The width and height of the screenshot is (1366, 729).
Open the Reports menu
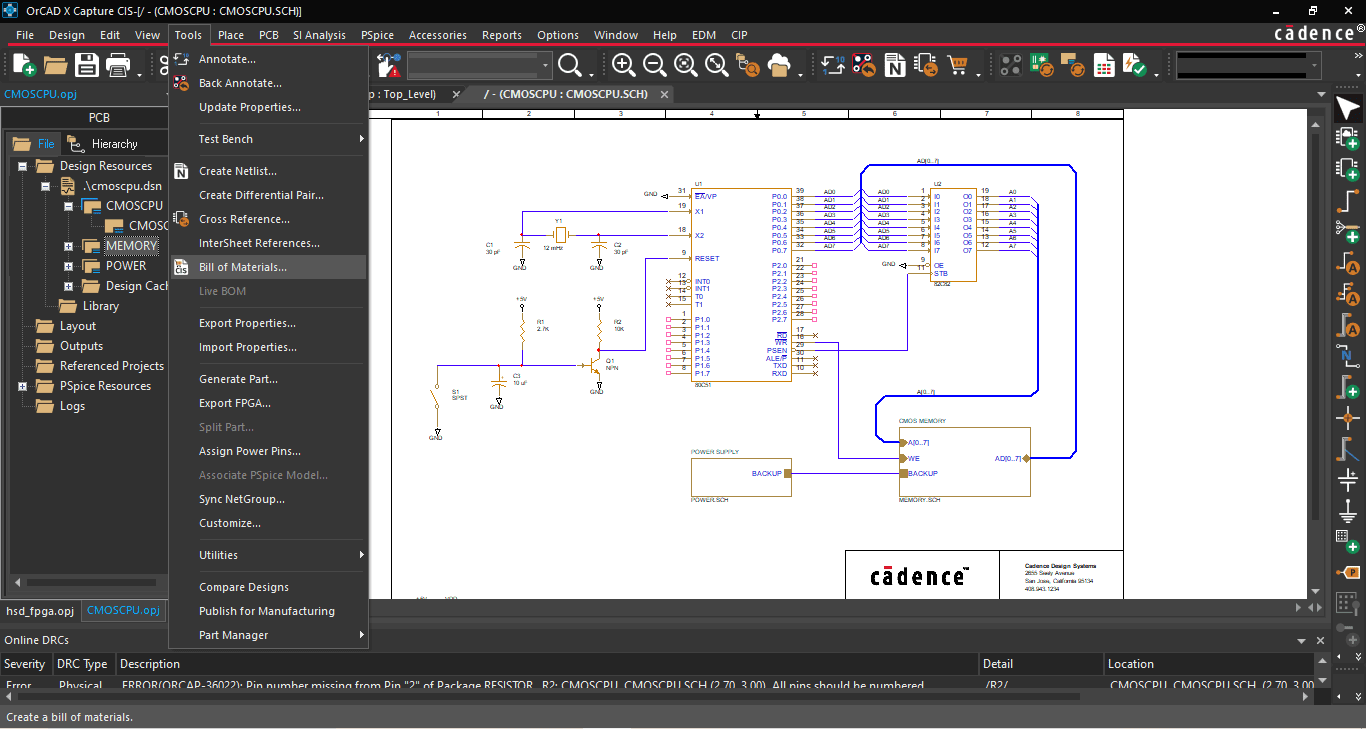[502, 35]
